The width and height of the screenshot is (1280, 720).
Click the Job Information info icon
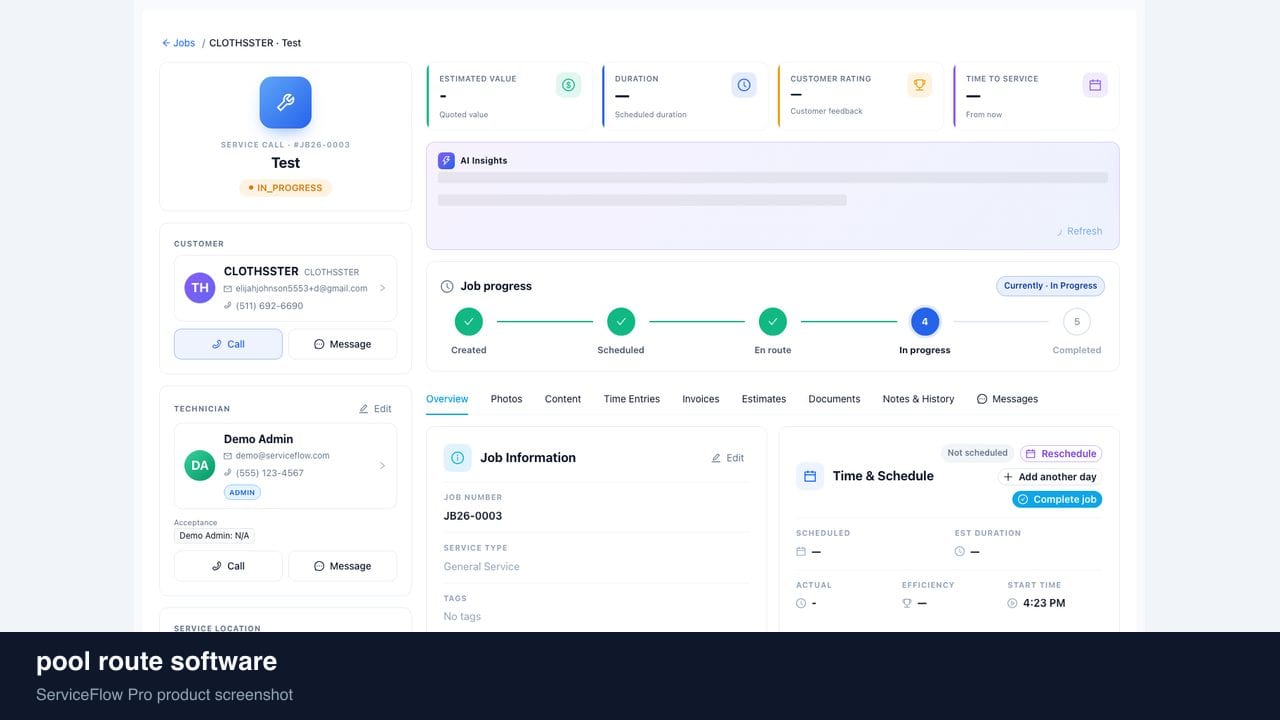pos(458,458)
